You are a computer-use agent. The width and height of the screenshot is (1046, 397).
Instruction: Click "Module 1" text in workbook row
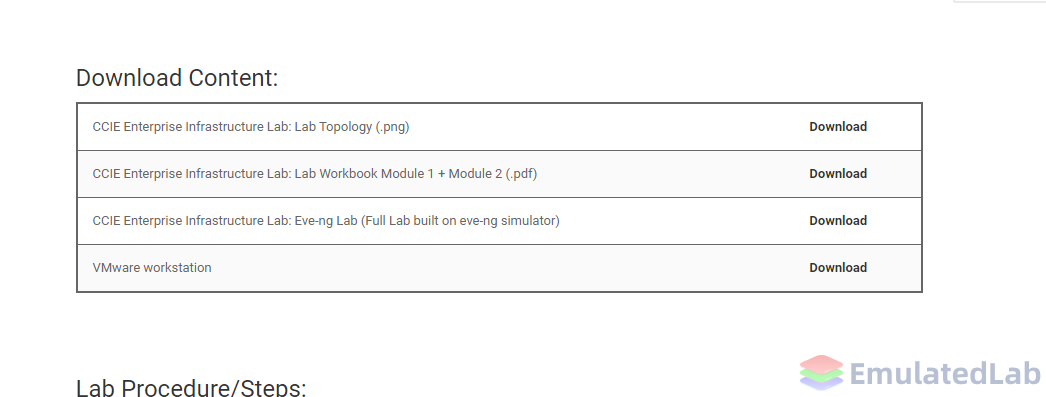pos(408,173)
